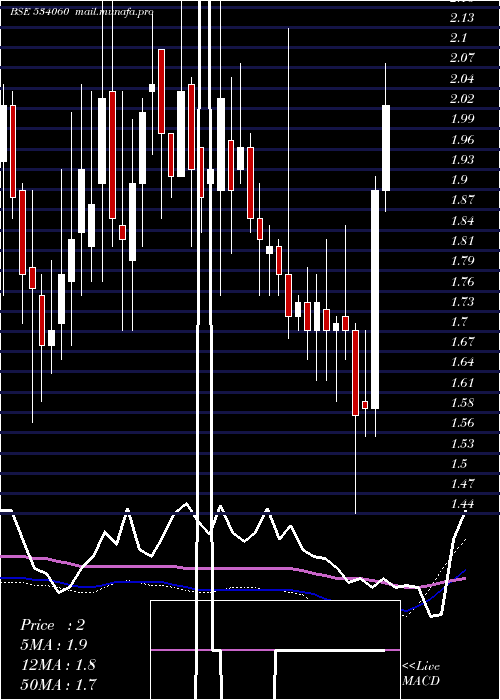
Task: Click the 1.64 price axis label
Action: point(462,362)
